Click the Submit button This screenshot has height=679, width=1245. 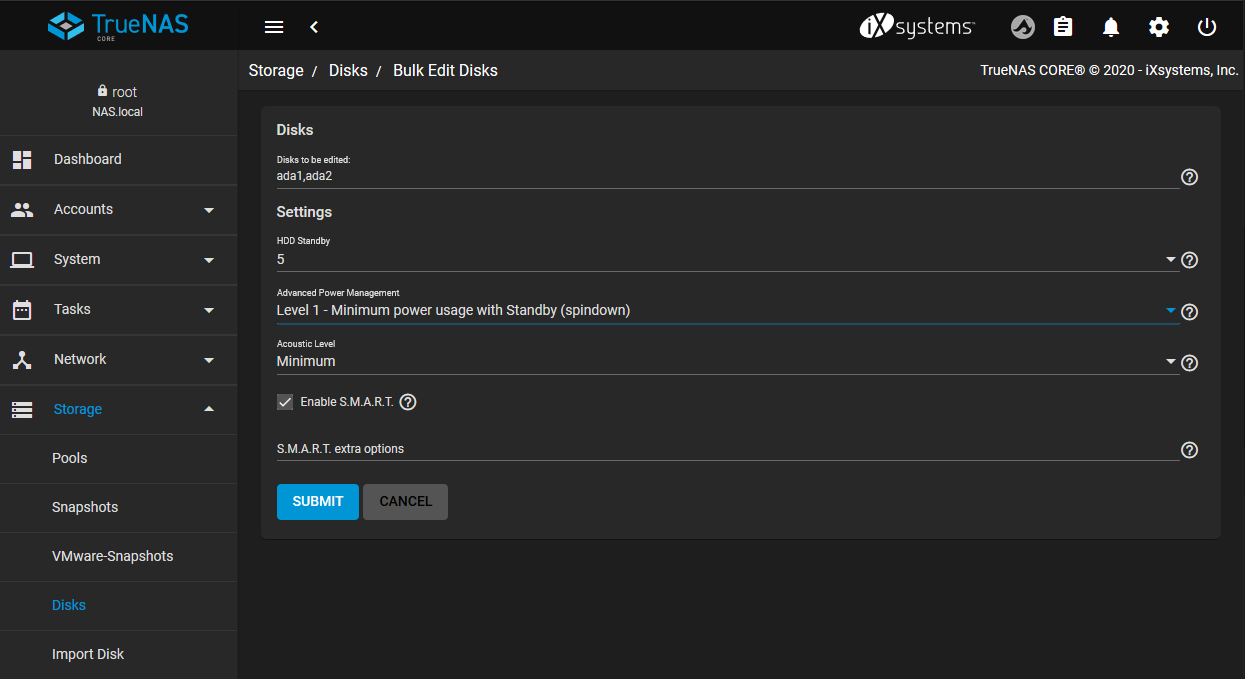[x=317, y=502]
